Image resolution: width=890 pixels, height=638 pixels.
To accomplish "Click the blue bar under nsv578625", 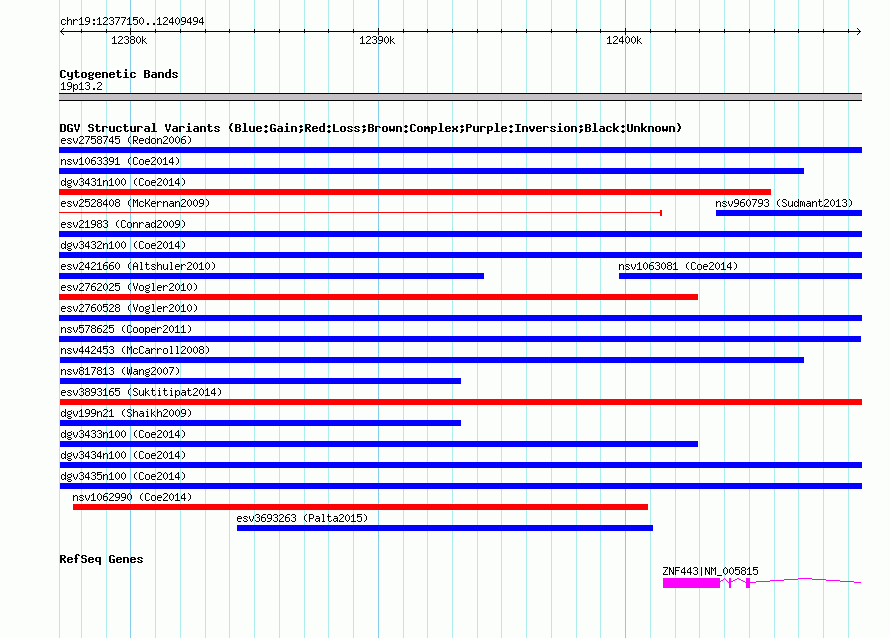I will (460, 339).
